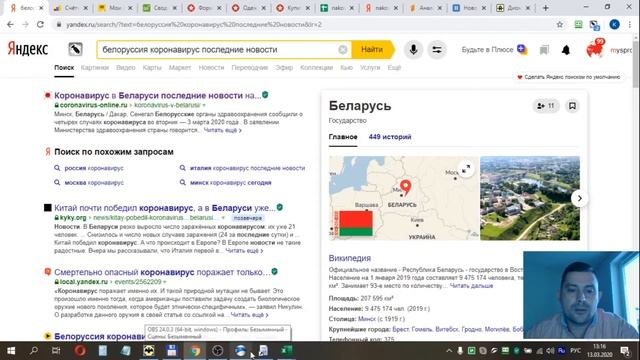Screen dimensions: 640x360
Task: Open the Windows action center
Action: (x=625, y=351)
